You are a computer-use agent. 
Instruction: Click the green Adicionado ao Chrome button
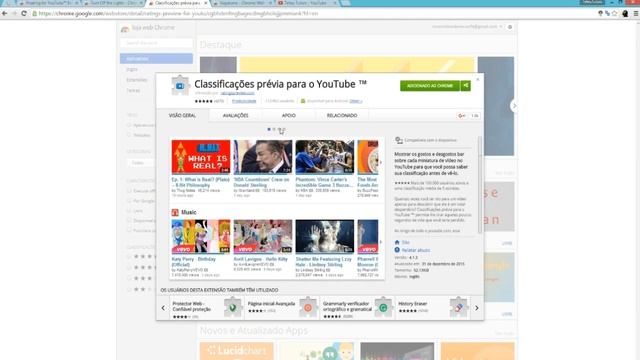430,86
